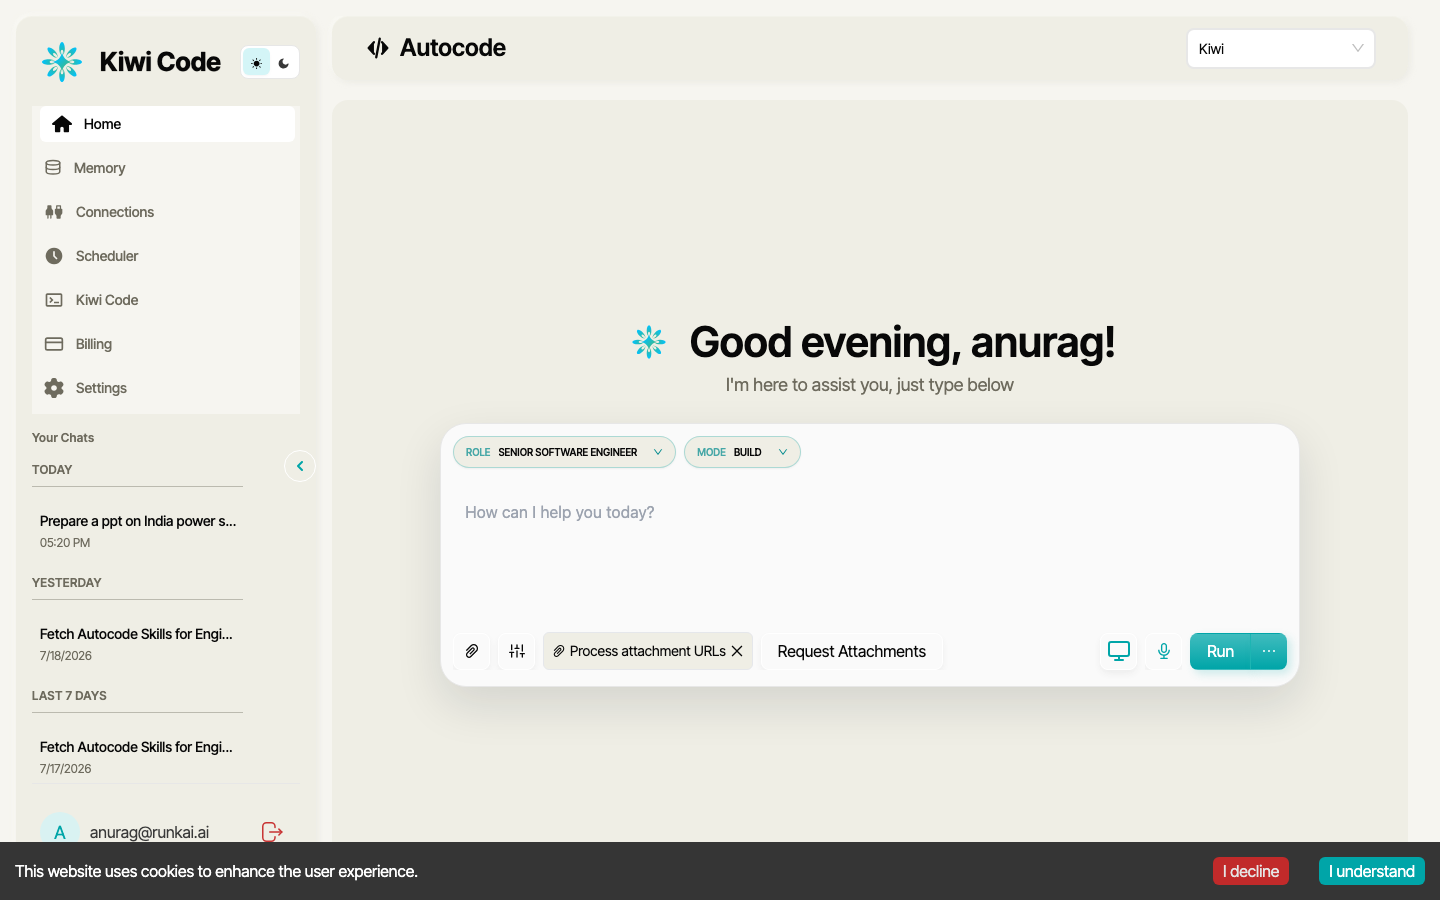Click the Scheduler clock icon
1440x900 pixels.
tap(54, 256)
